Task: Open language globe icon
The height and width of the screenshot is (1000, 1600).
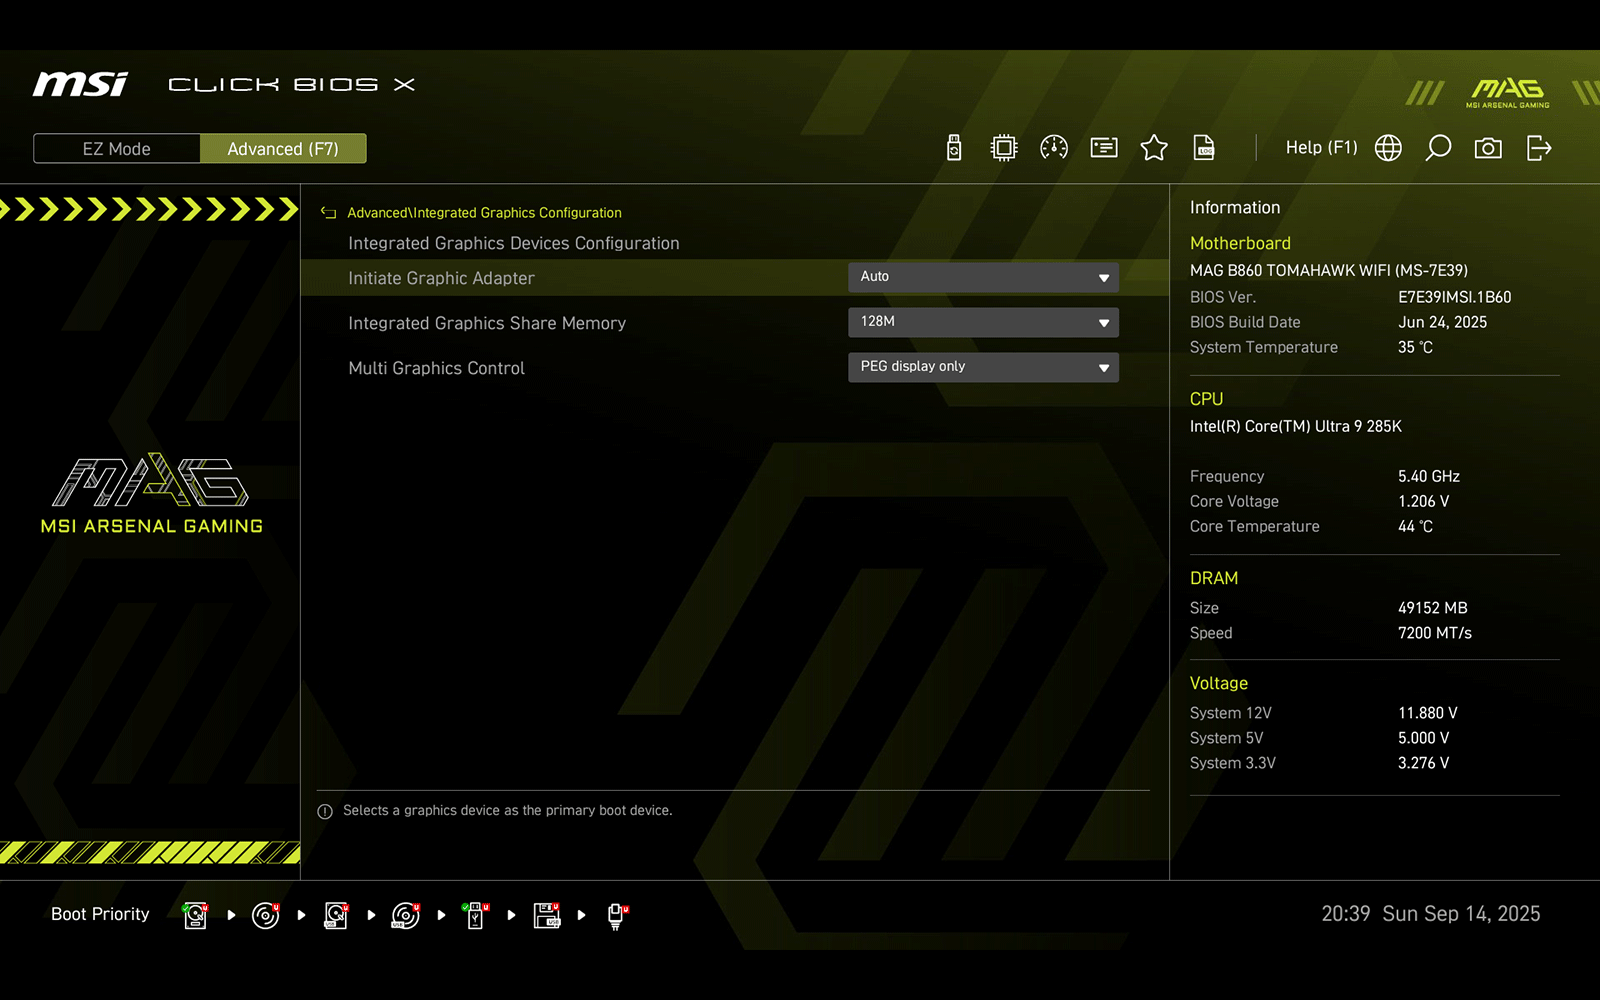Action: (1388, 148)
